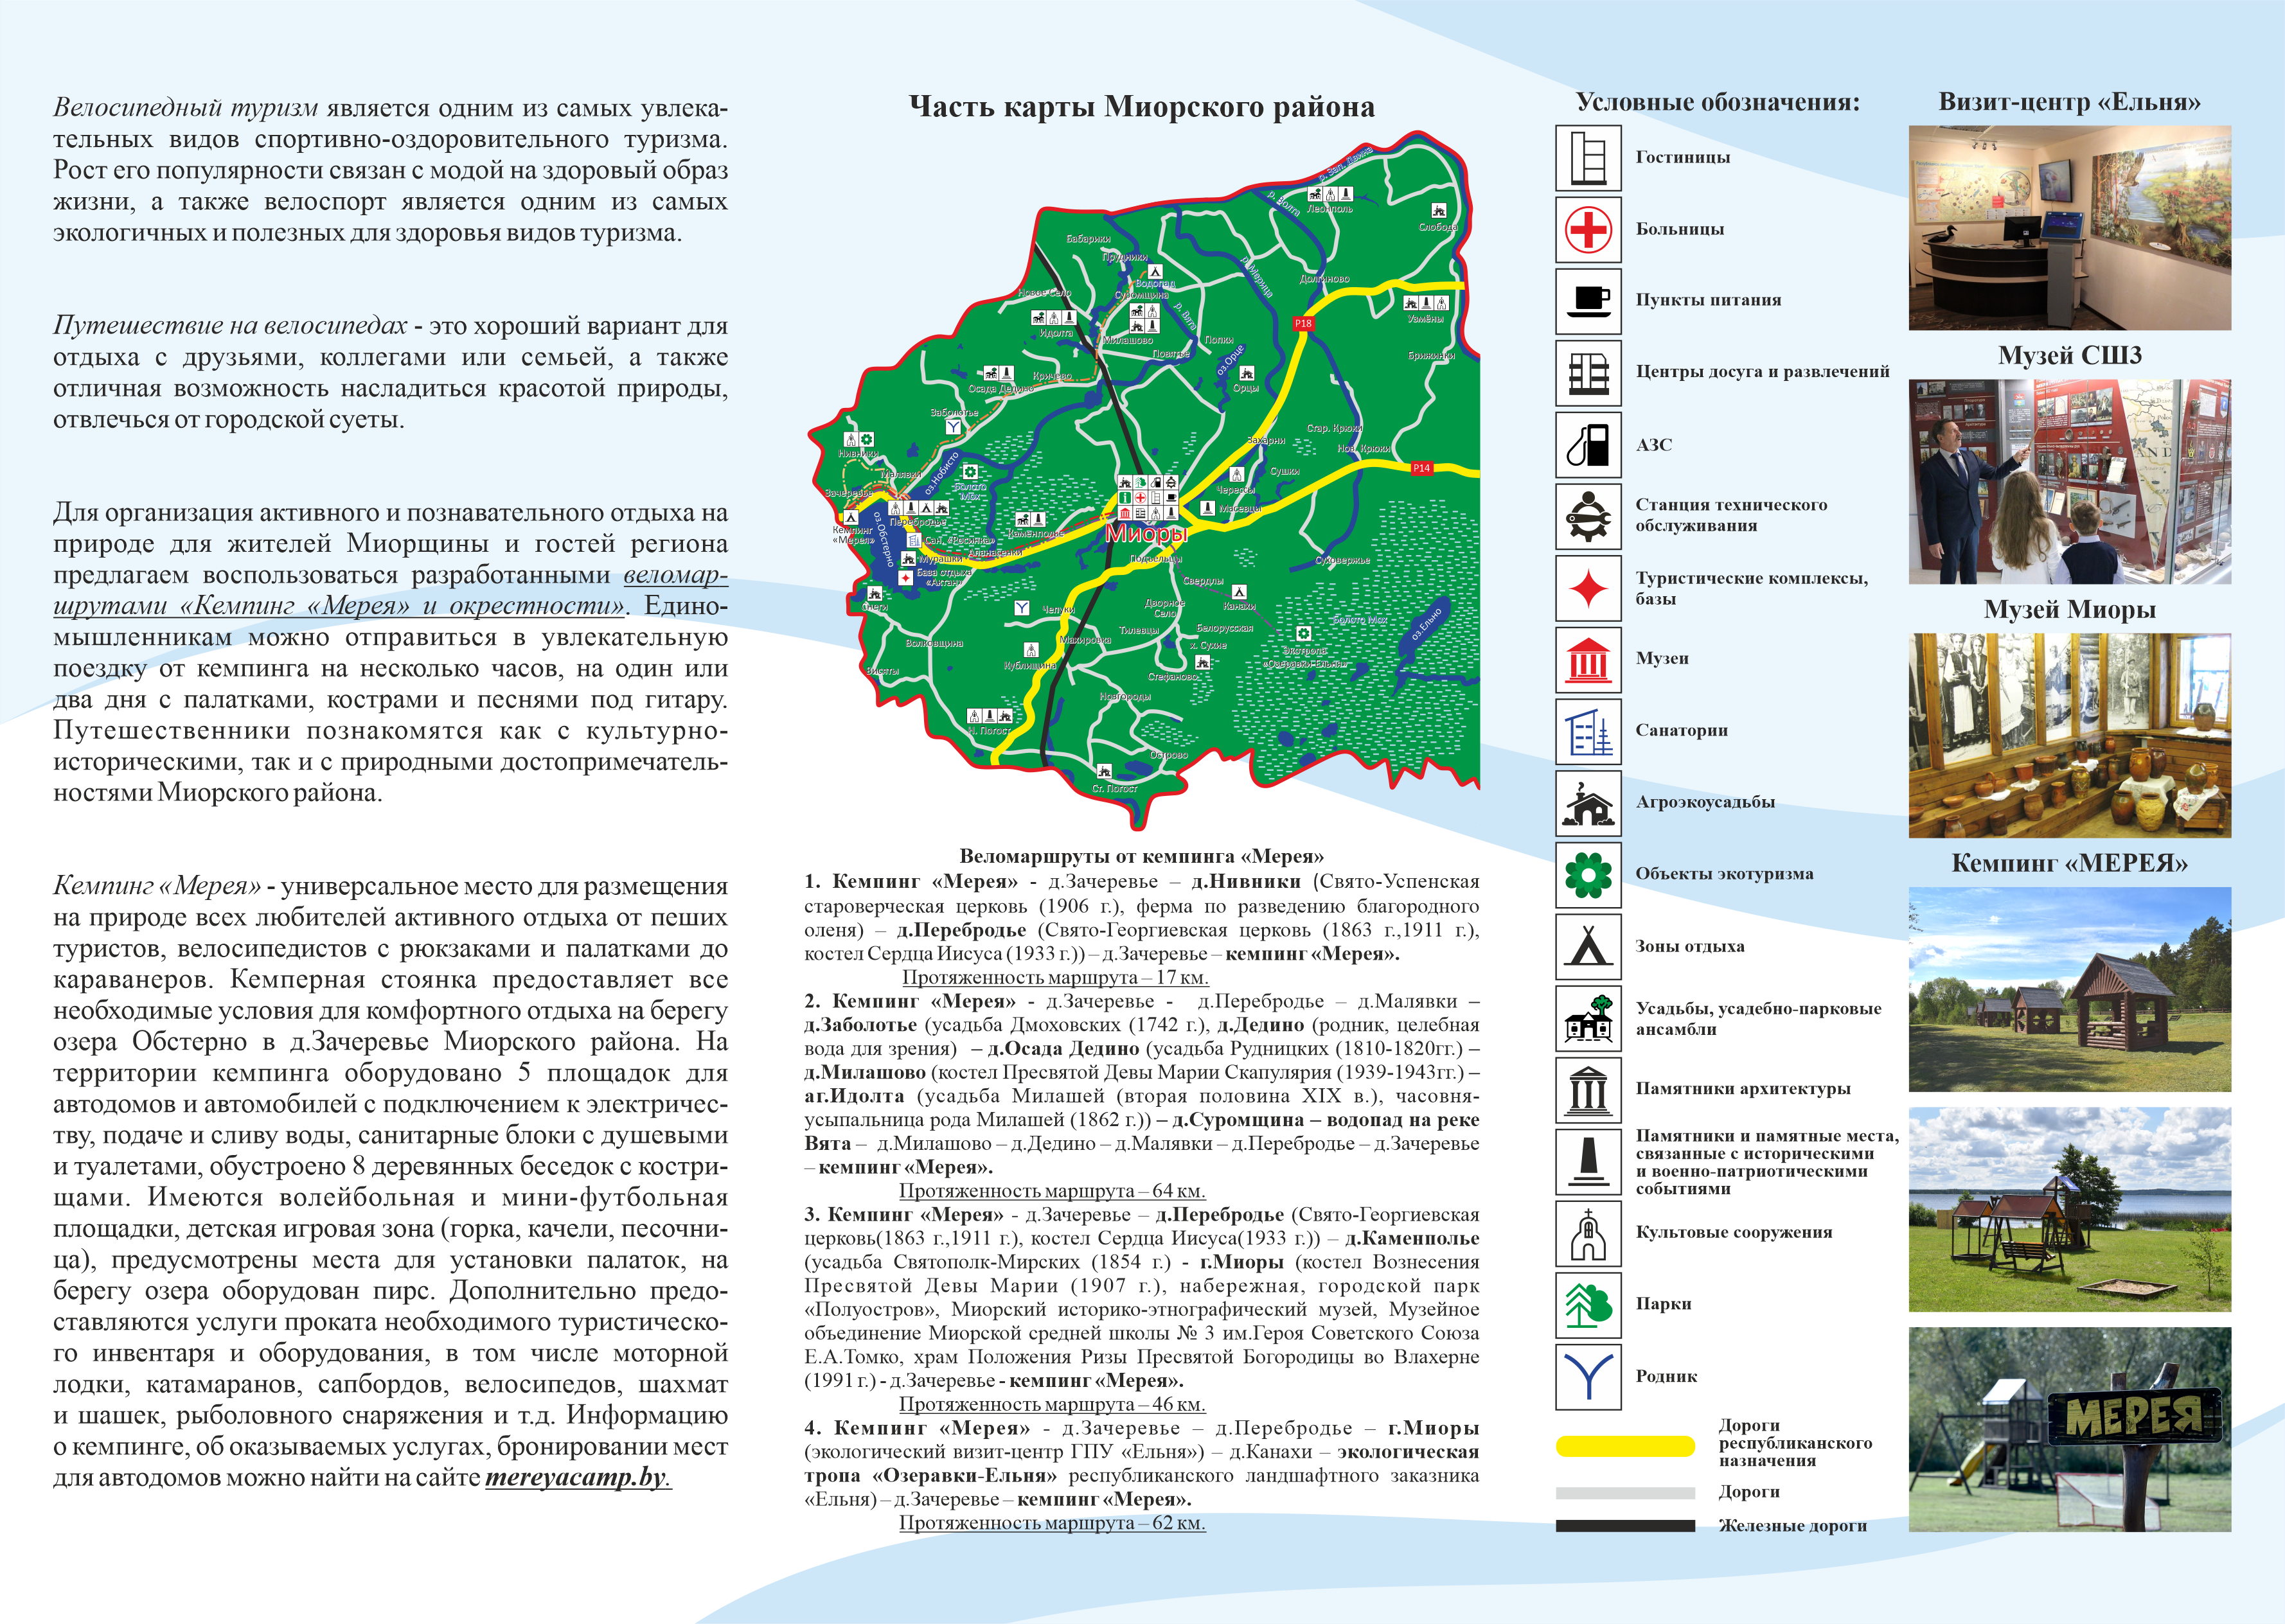Click the columned Памятники архитектуры icon
This screenshot has width=2285, height=1624.
pyautogui.click(x=1588, y=1090)
